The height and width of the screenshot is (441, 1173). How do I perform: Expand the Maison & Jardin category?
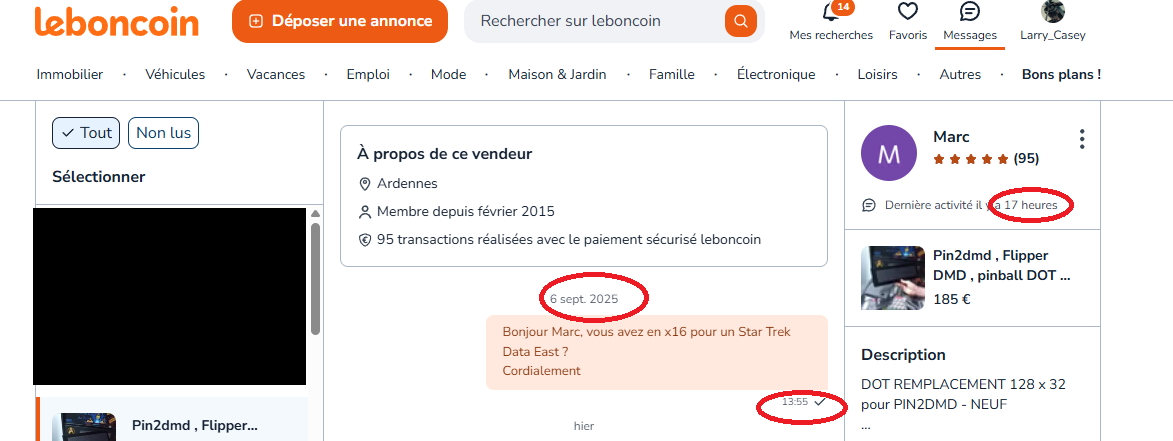(557, 75)
